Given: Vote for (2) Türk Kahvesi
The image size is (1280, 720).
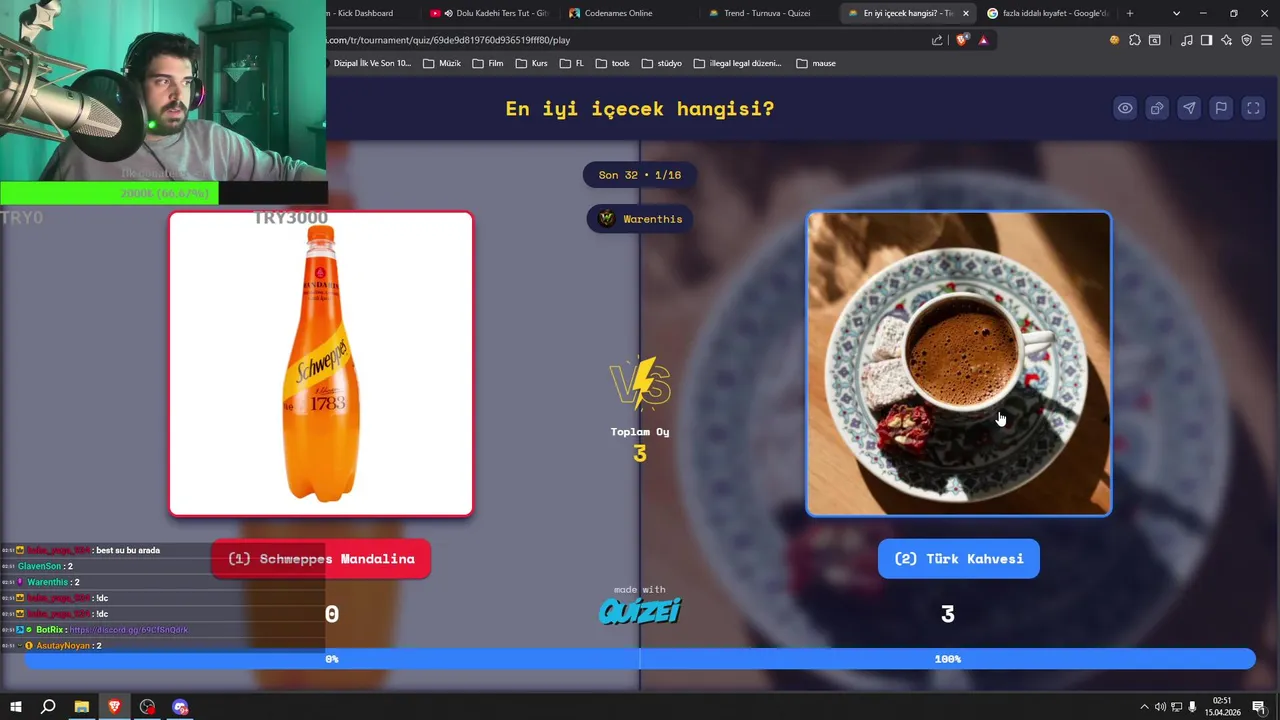Looking at the screenshot, I should 959,559.
